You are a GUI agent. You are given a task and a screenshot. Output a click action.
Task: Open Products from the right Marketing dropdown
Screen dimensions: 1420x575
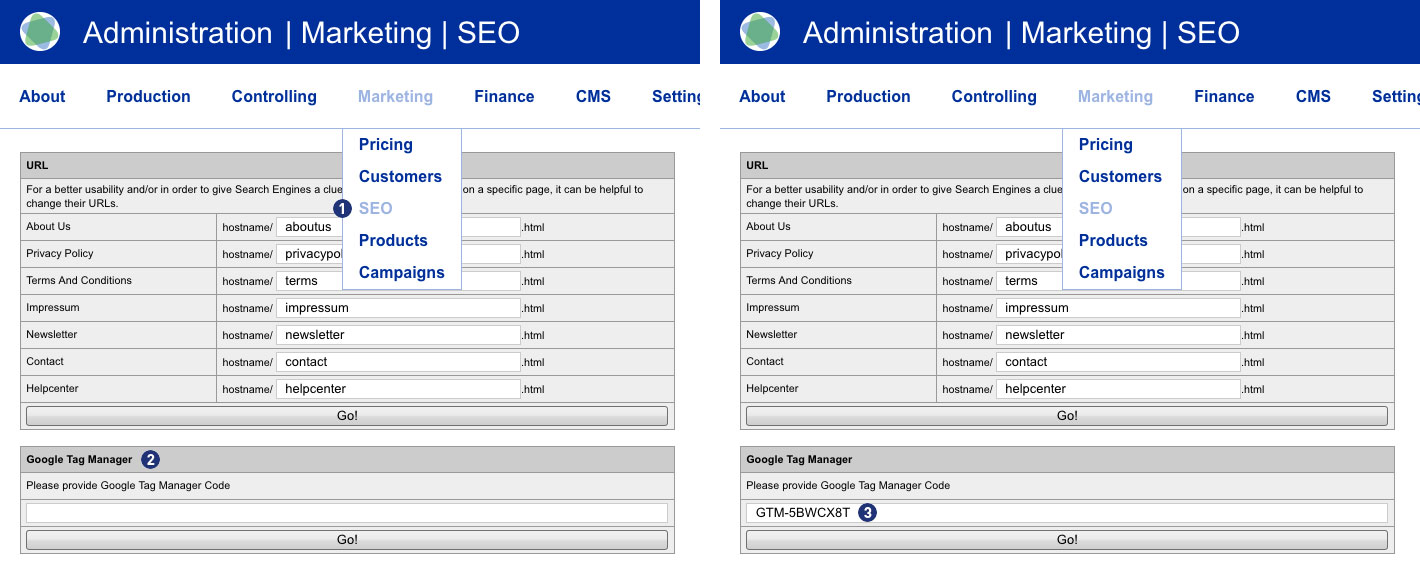click(1113, 241)
